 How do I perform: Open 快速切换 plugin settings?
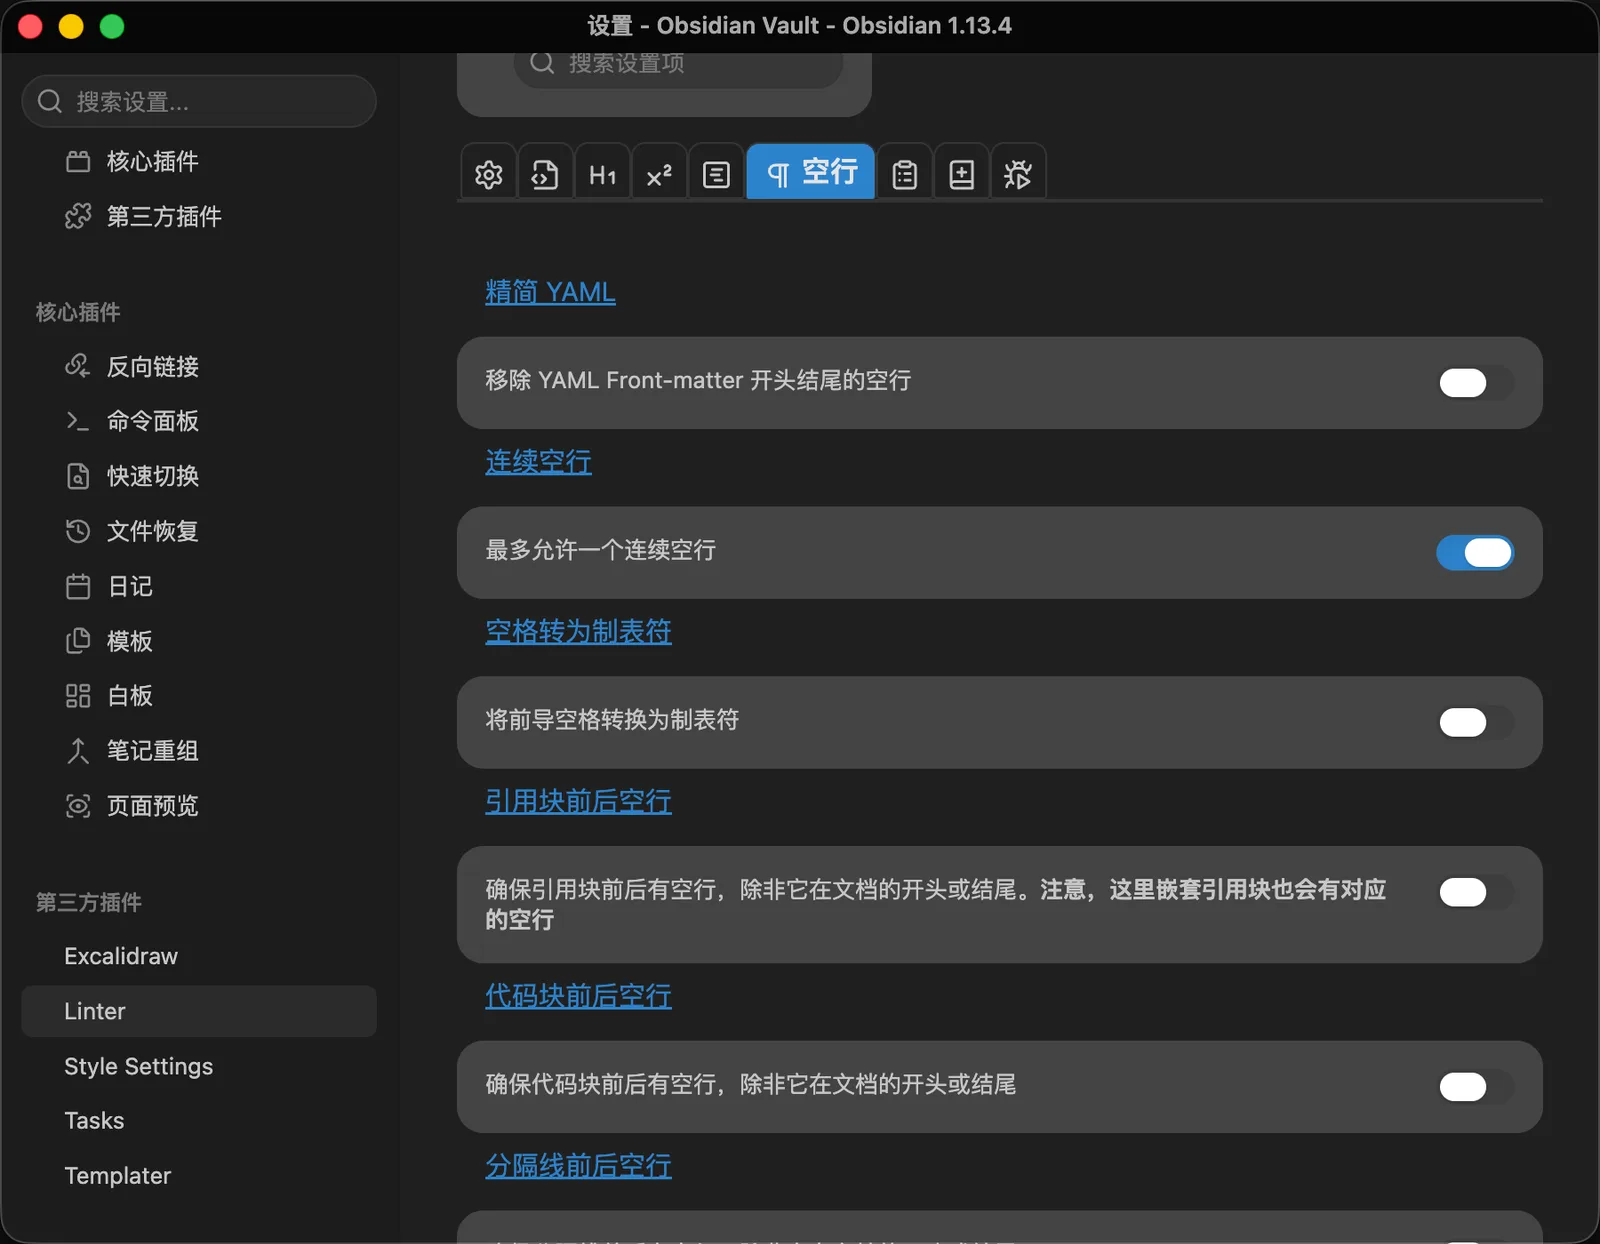coord(199,476)
